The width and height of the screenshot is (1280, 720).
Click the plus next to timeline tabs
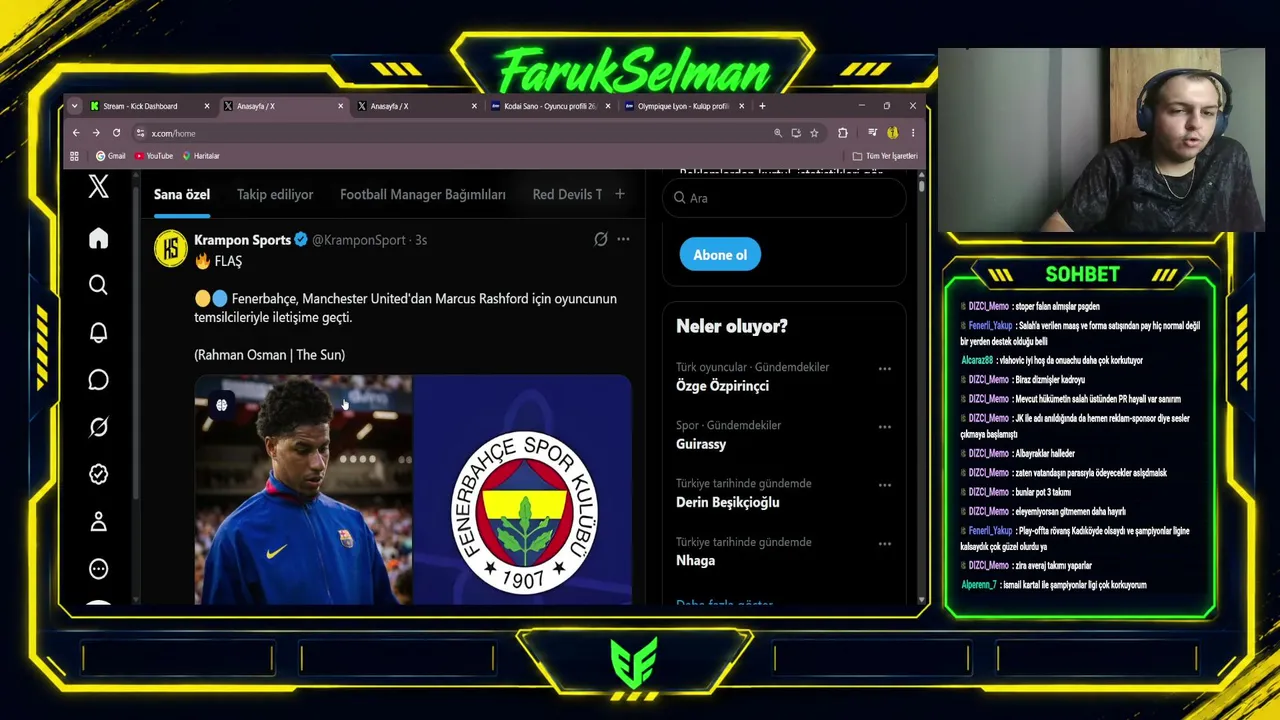(620, 194)
